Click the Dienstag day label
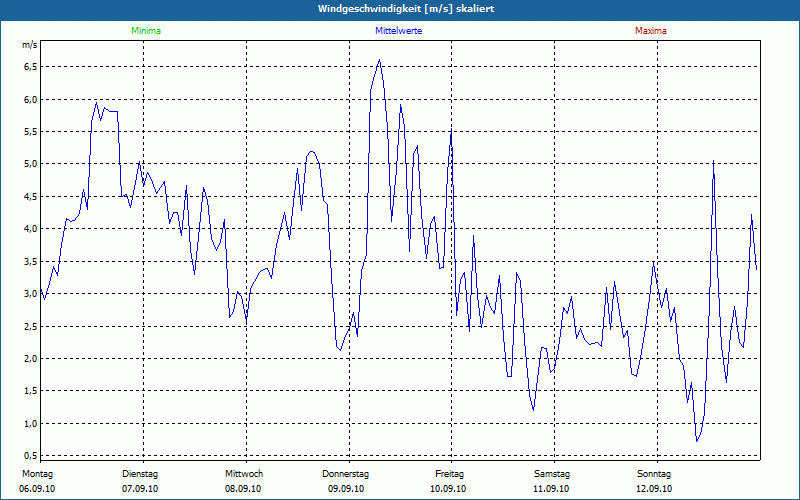This screenshot has height=500, width=800. point(140,474)
